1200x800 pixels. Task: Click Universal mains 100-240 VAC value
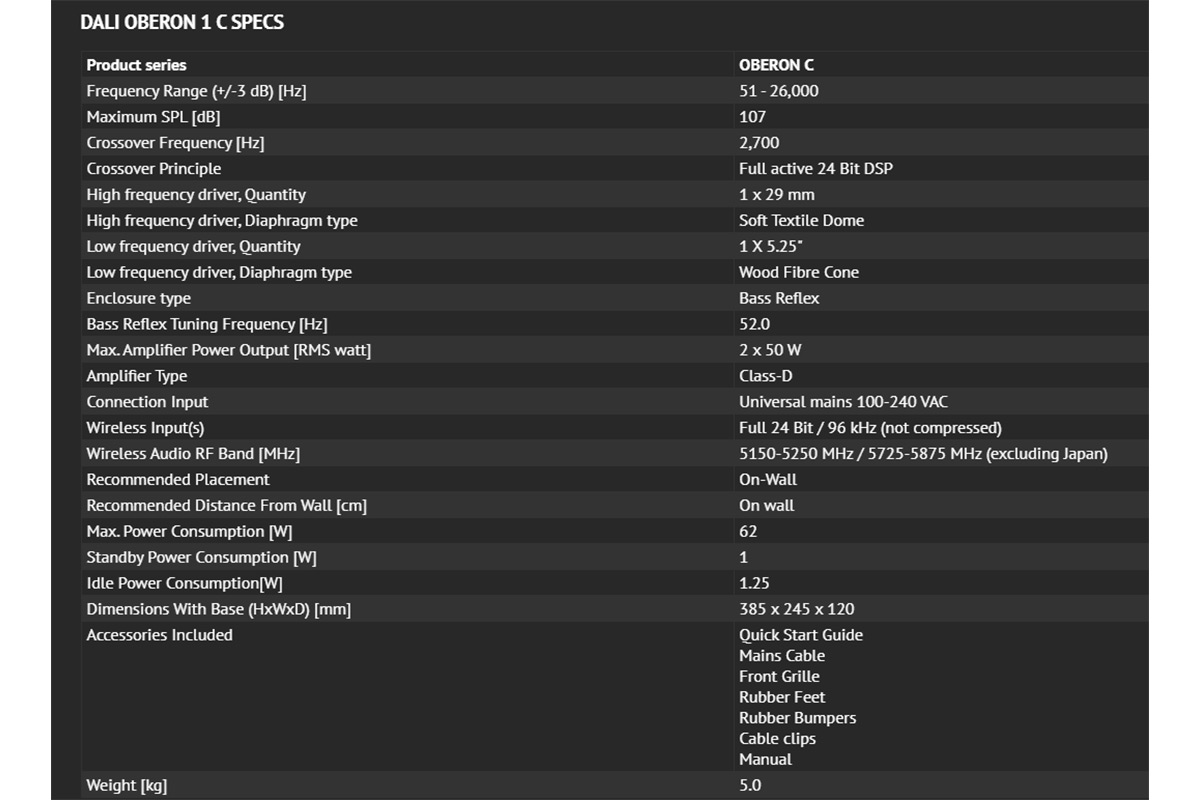pyautogui.click(x=843, y=402)
